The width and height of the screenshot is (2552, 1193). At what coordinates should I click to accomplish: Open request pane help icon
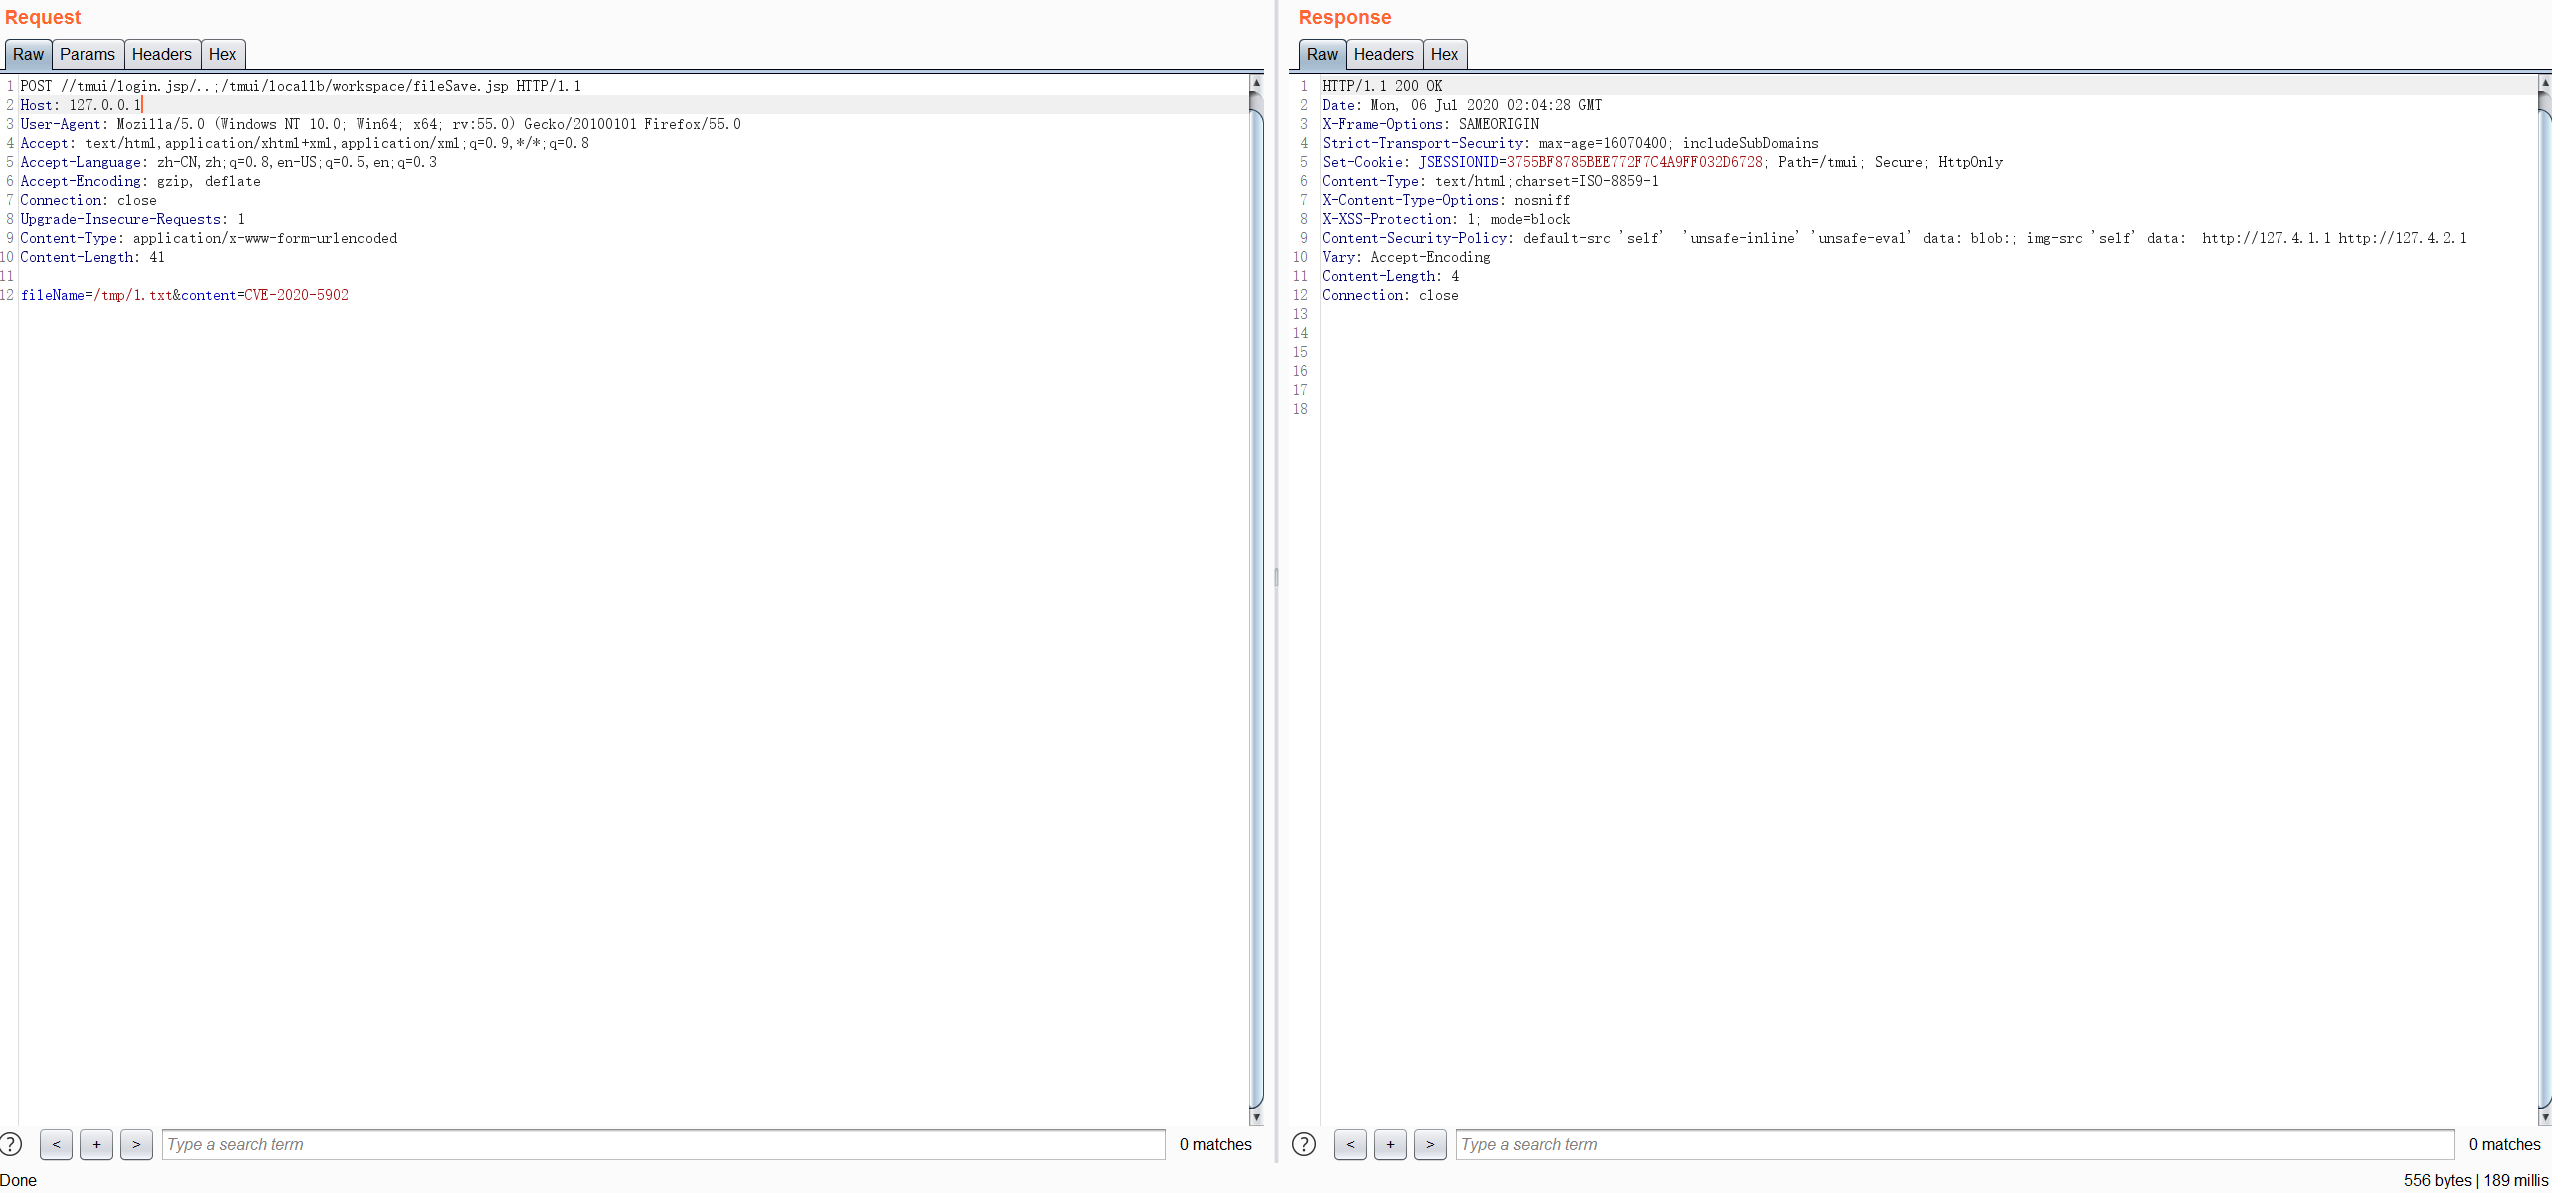click(x=10, y=1144)
